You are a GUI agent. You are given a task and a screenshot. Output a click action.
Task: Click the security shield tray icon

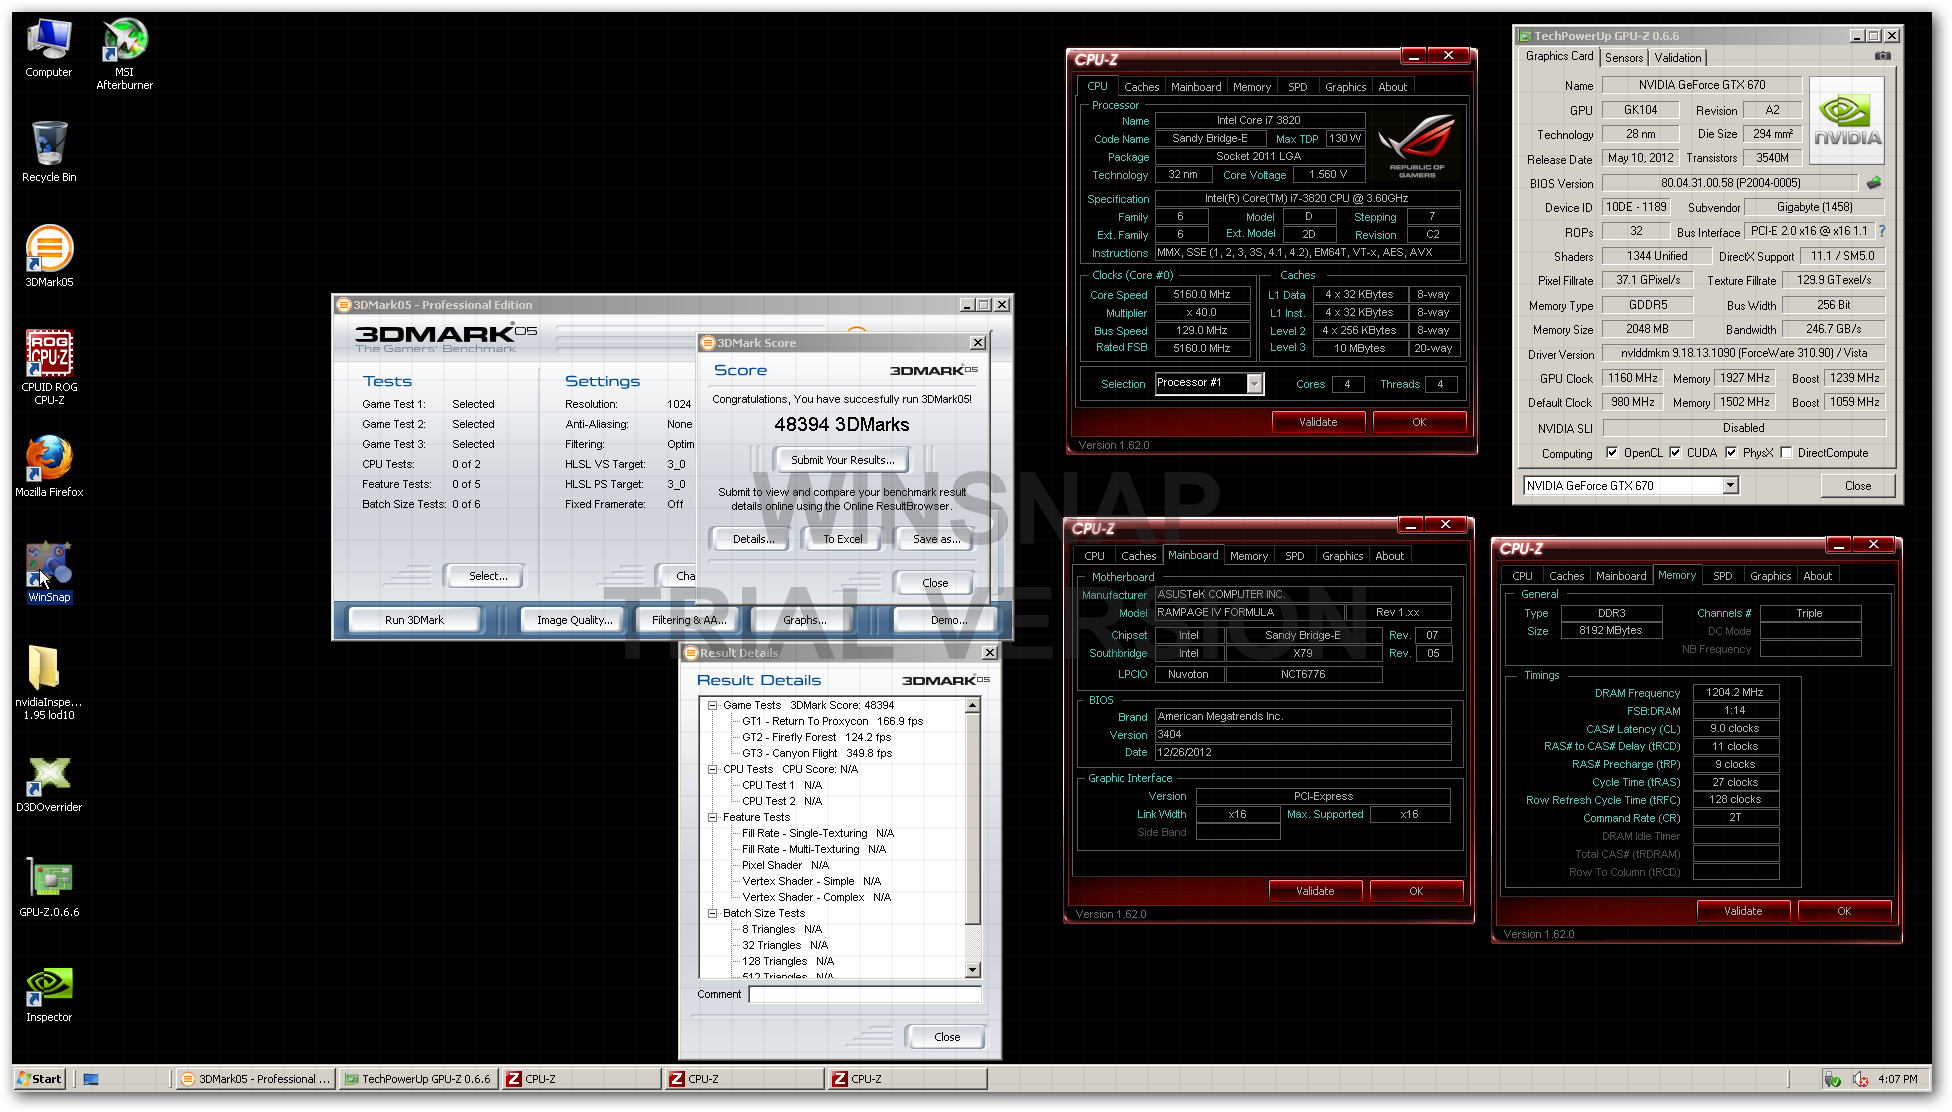1832,1079
